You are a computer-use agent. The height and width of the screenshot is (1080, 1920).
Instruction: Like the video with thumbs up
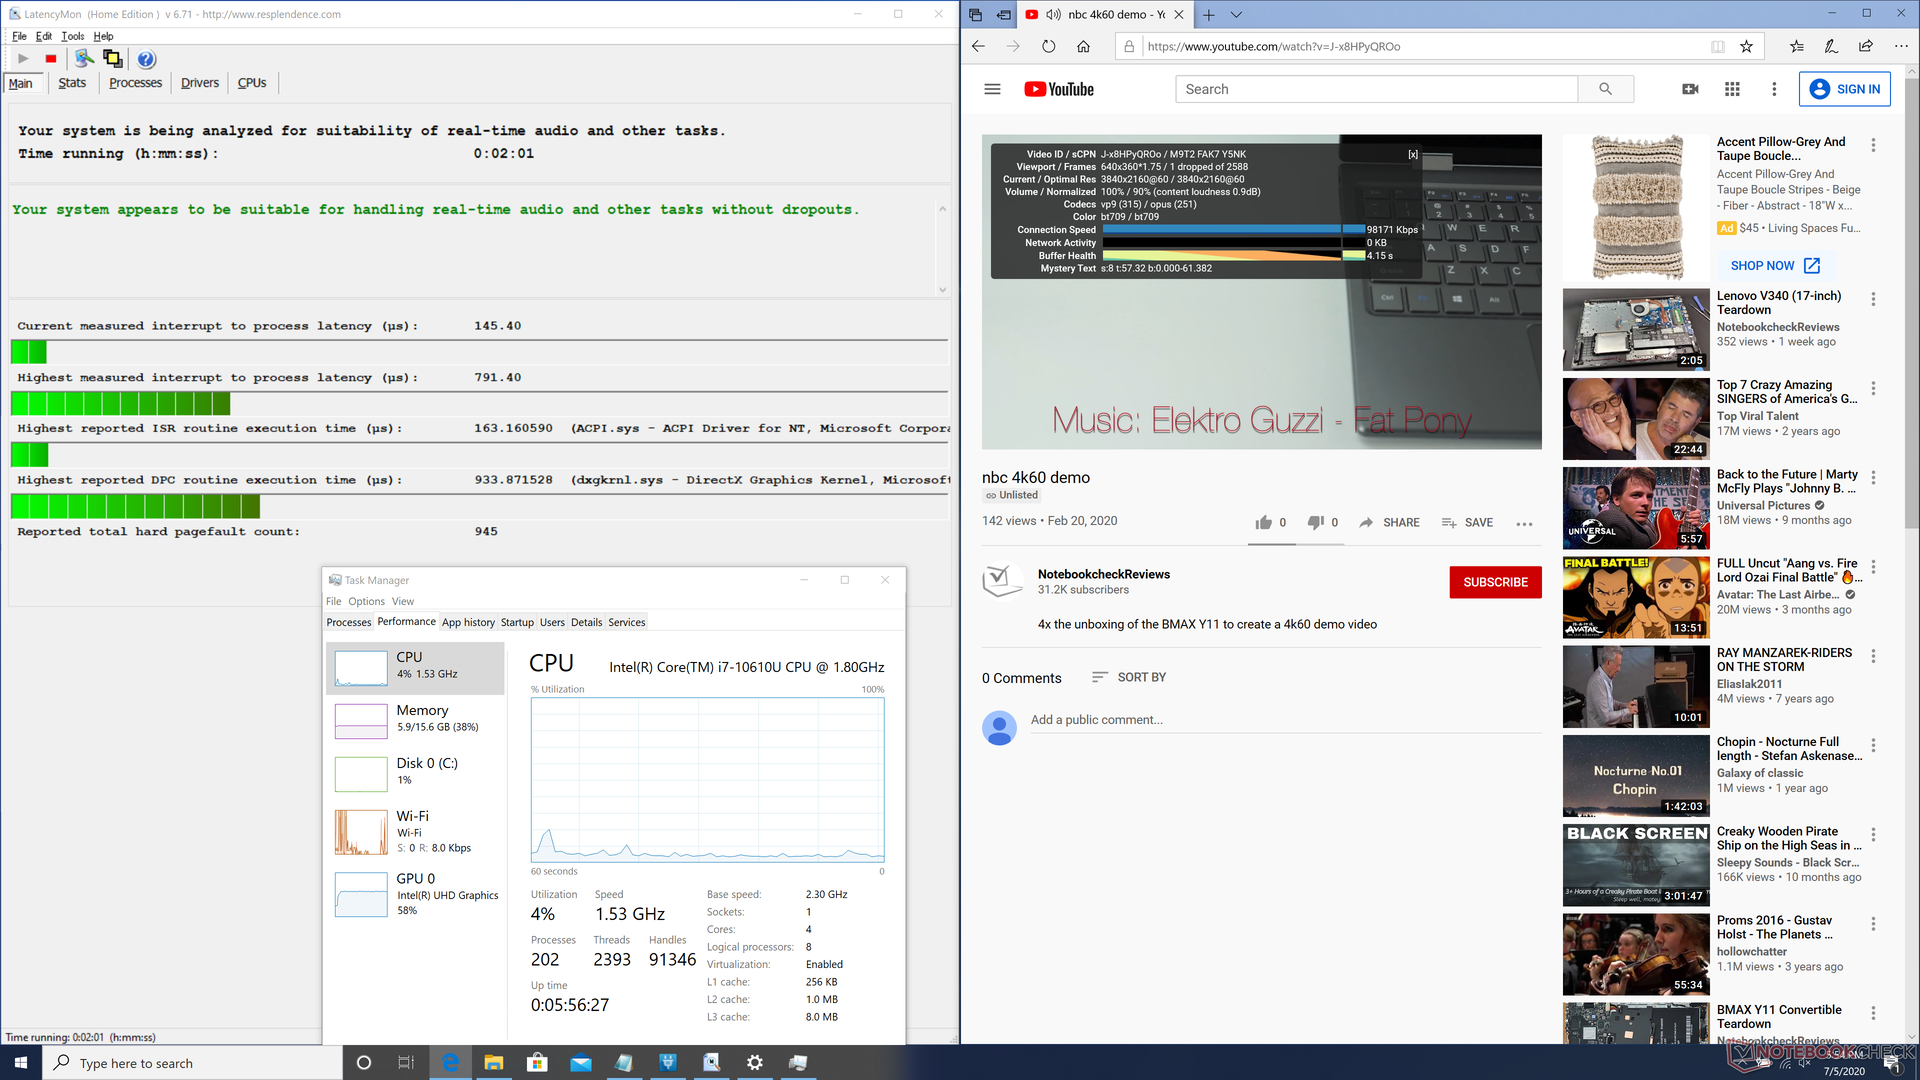(x=1264, y=522)
